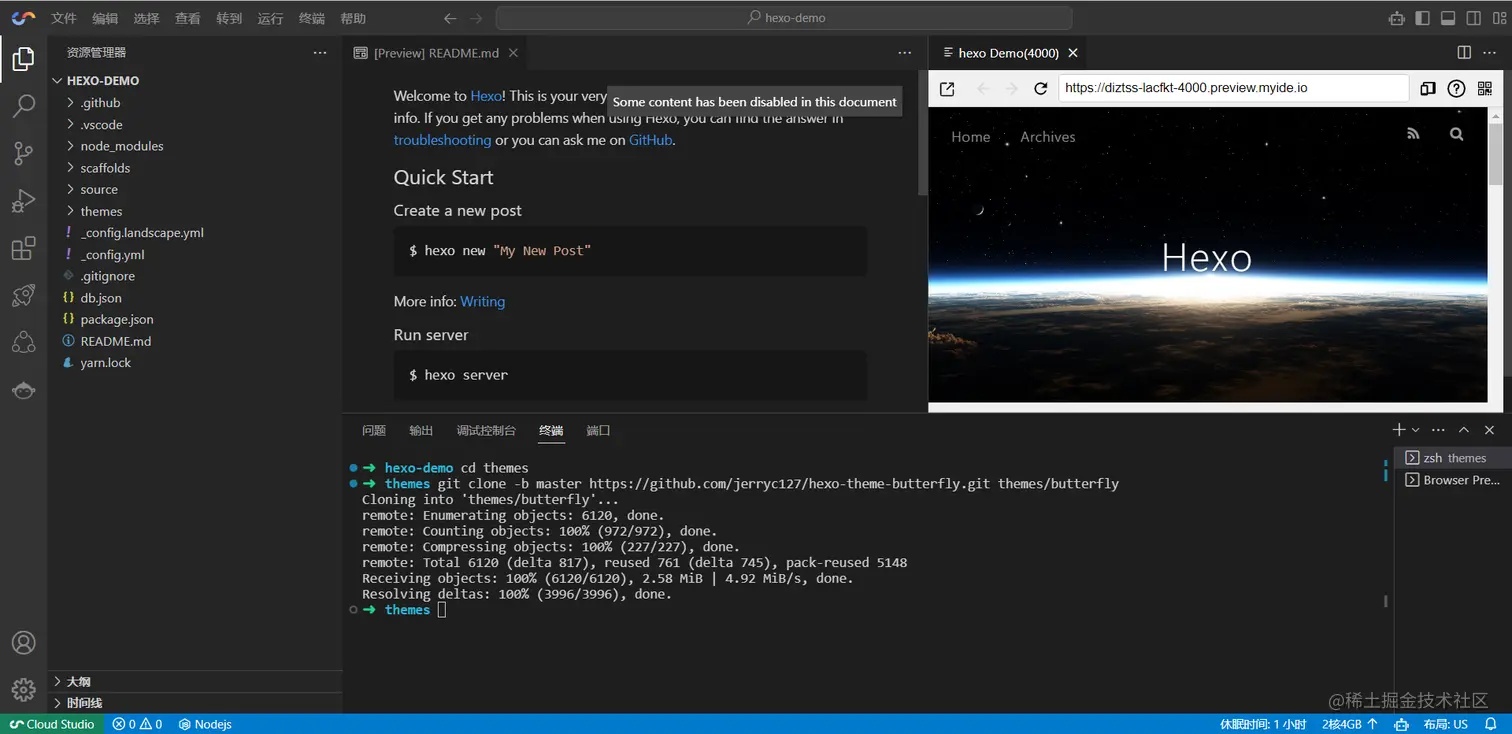Switch to the 问题 panel tab
The width and height of the screenshot is (1512, 734).
[x=374, y=431]
